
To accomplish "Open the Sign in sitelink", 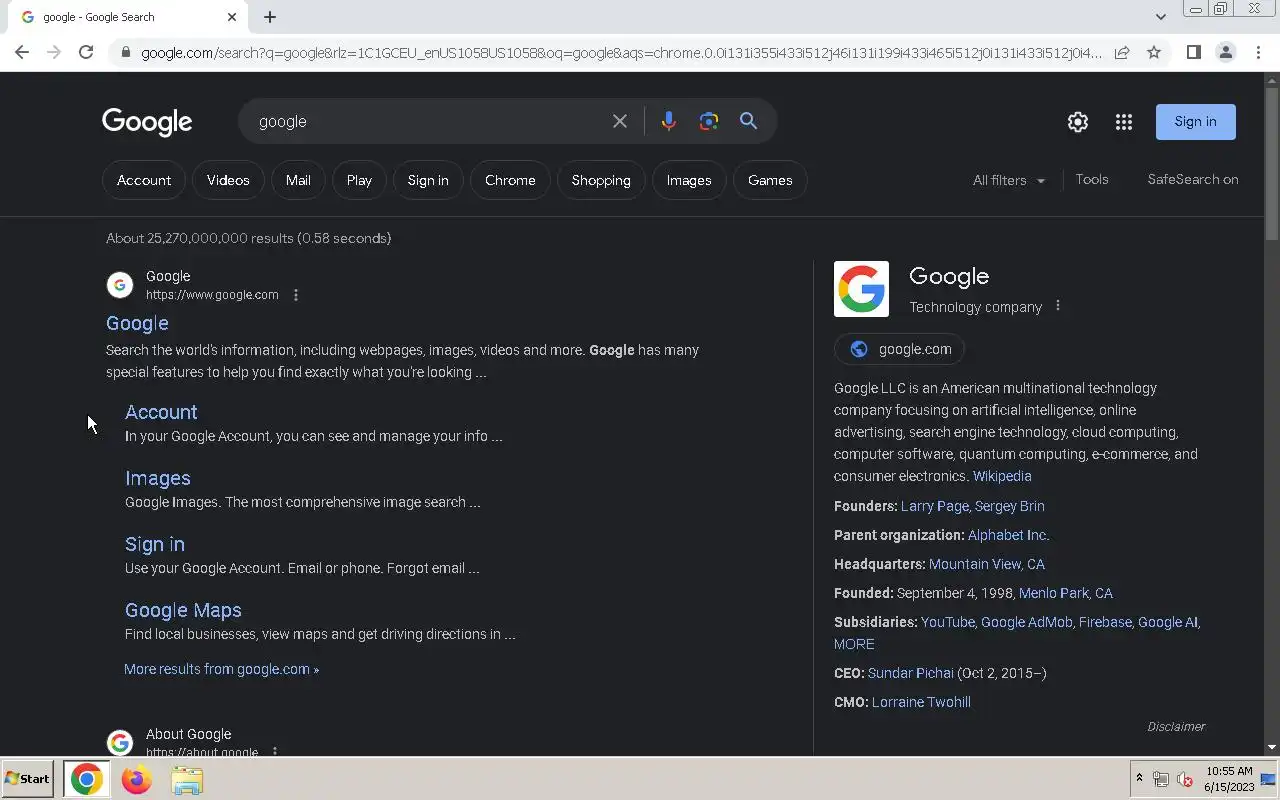I will 155,544.
